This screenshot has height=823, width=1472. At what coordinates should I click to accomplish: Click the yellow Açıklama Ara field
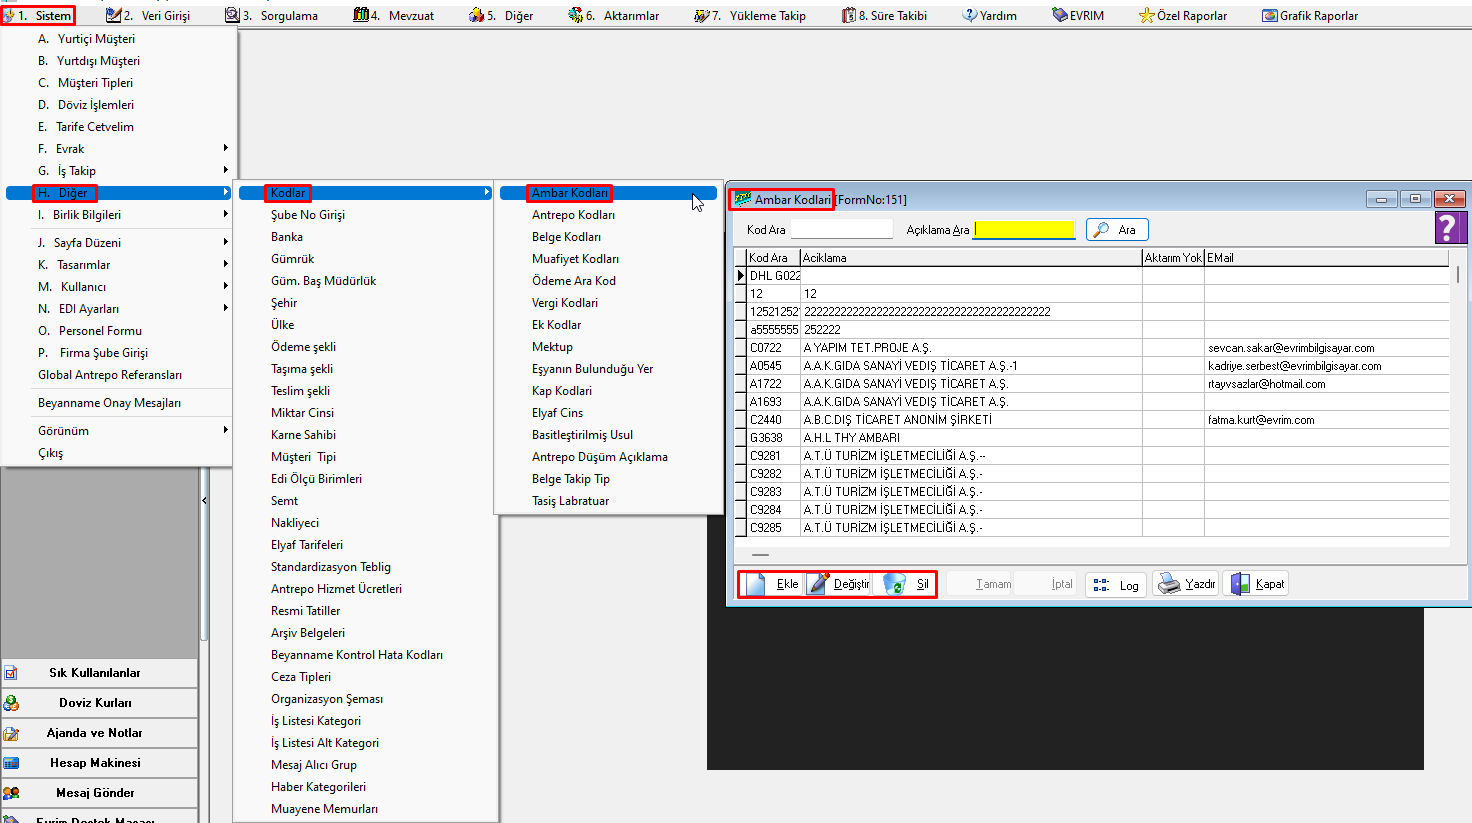(x=1024, y=229)
